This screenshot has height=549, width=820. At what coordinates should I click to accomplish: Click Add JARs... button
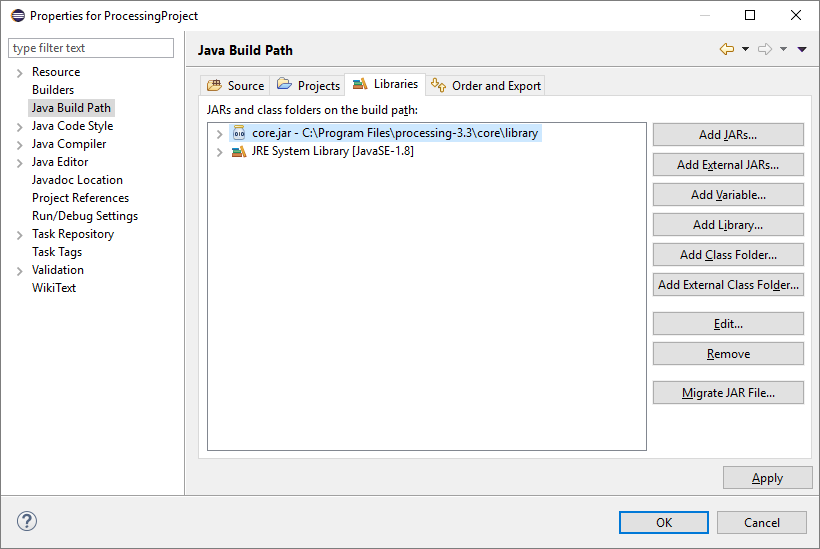(x=728, y=135)
